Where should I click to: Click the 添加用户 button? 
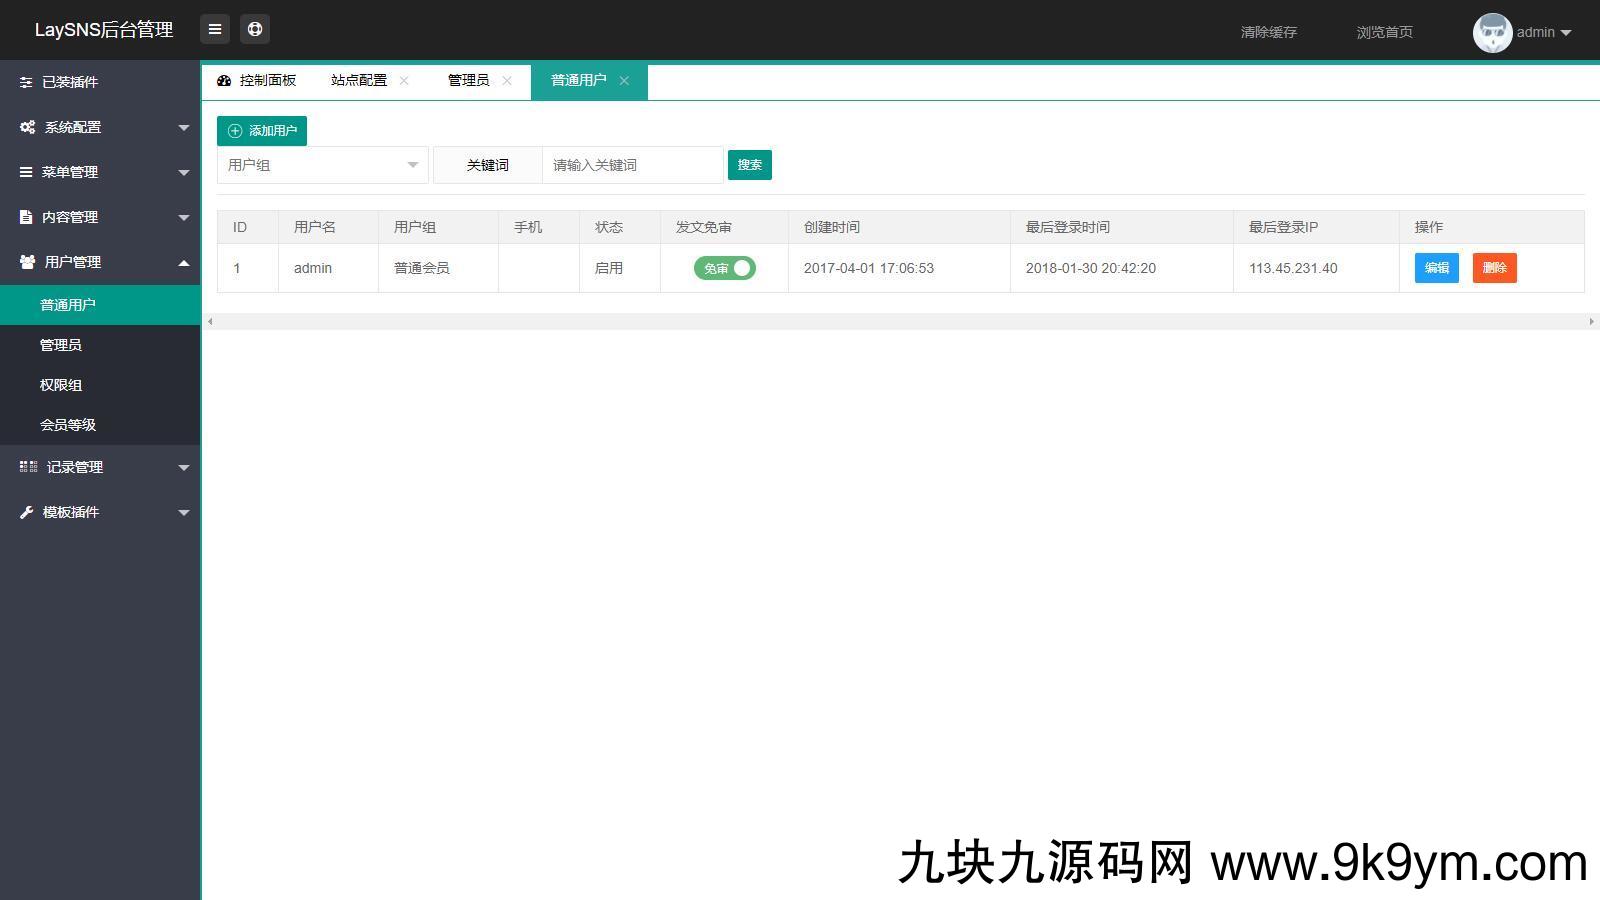click(x=262, y=131)
